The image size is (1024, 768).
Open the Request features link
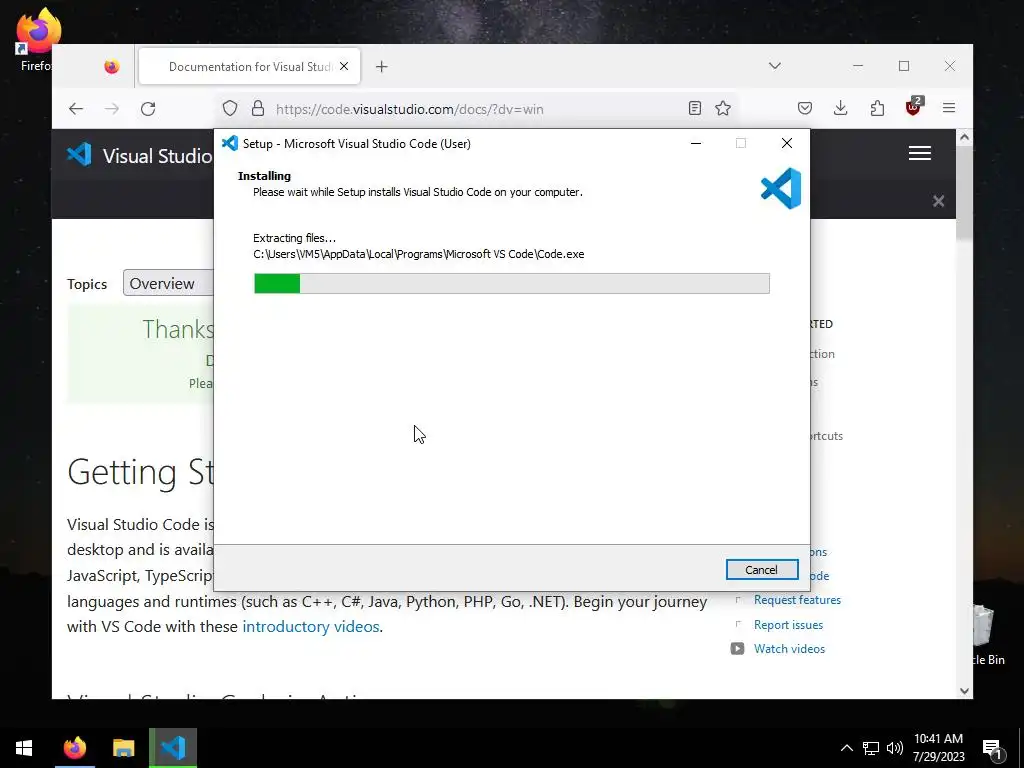[x=797, y=600]
